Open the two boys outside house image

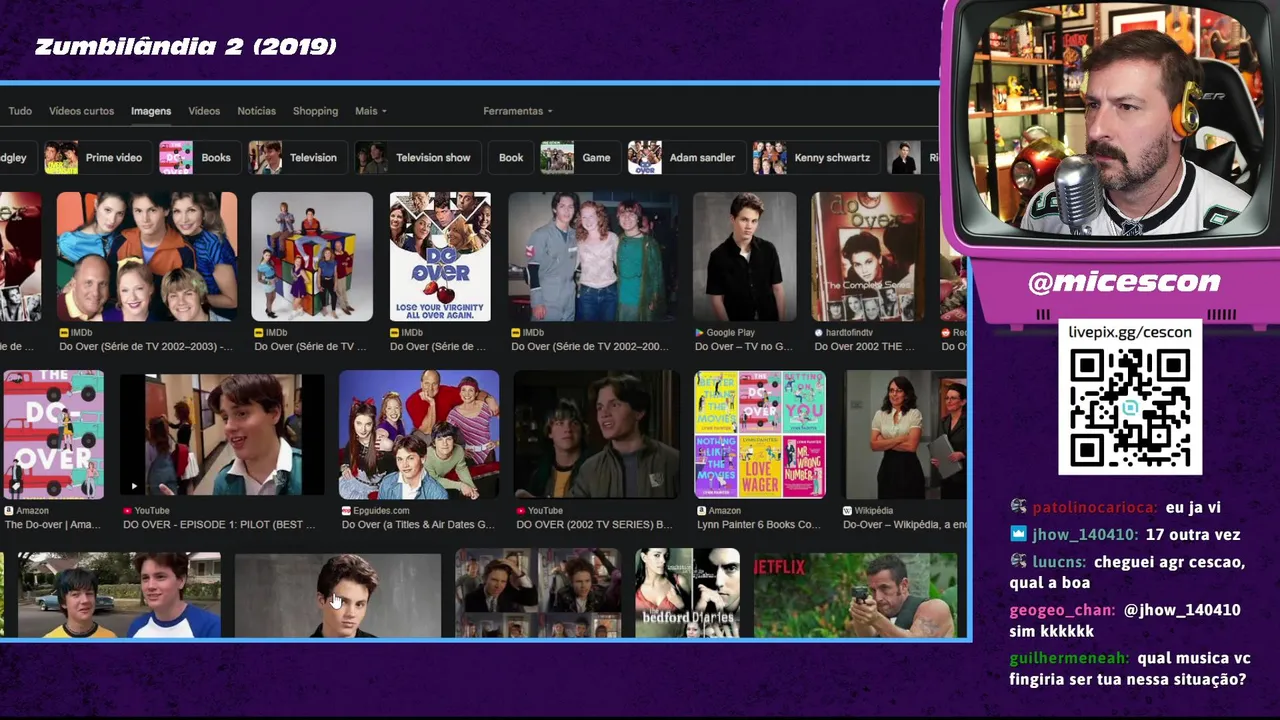(x=119, y=594)
